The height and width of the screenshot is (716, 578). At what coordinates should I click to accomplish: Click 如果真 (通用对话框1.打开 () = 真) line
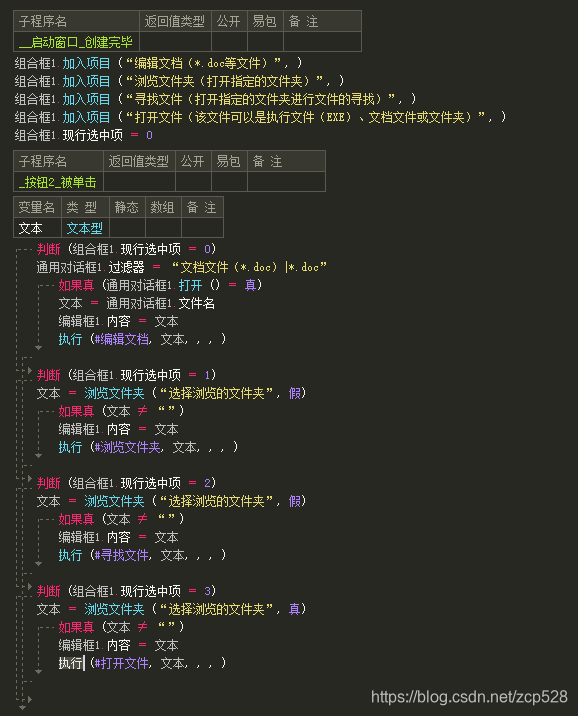click(x=160, y=285)
